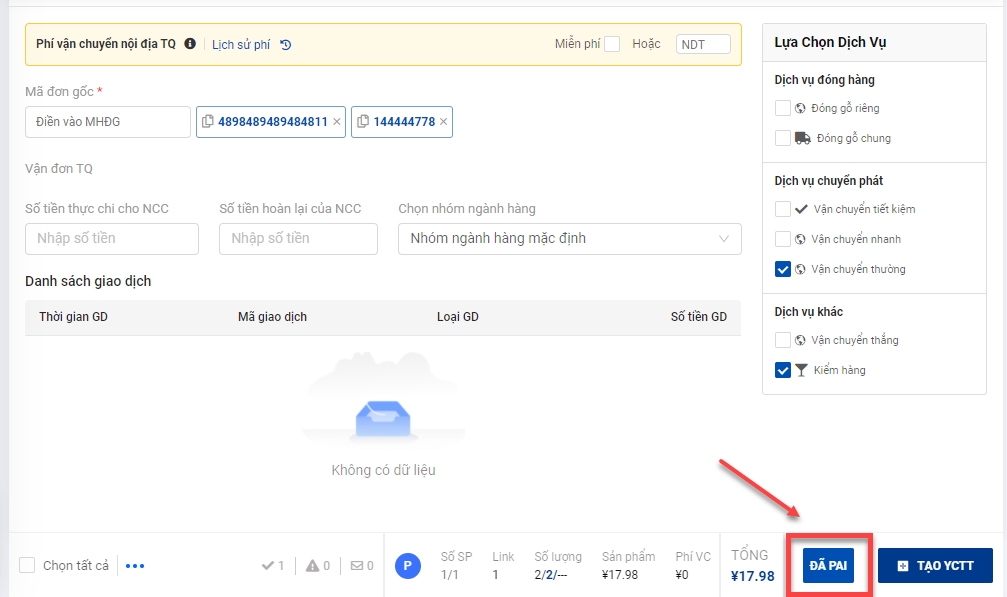Tick the Miễn phí checkbox

(612, 44)
